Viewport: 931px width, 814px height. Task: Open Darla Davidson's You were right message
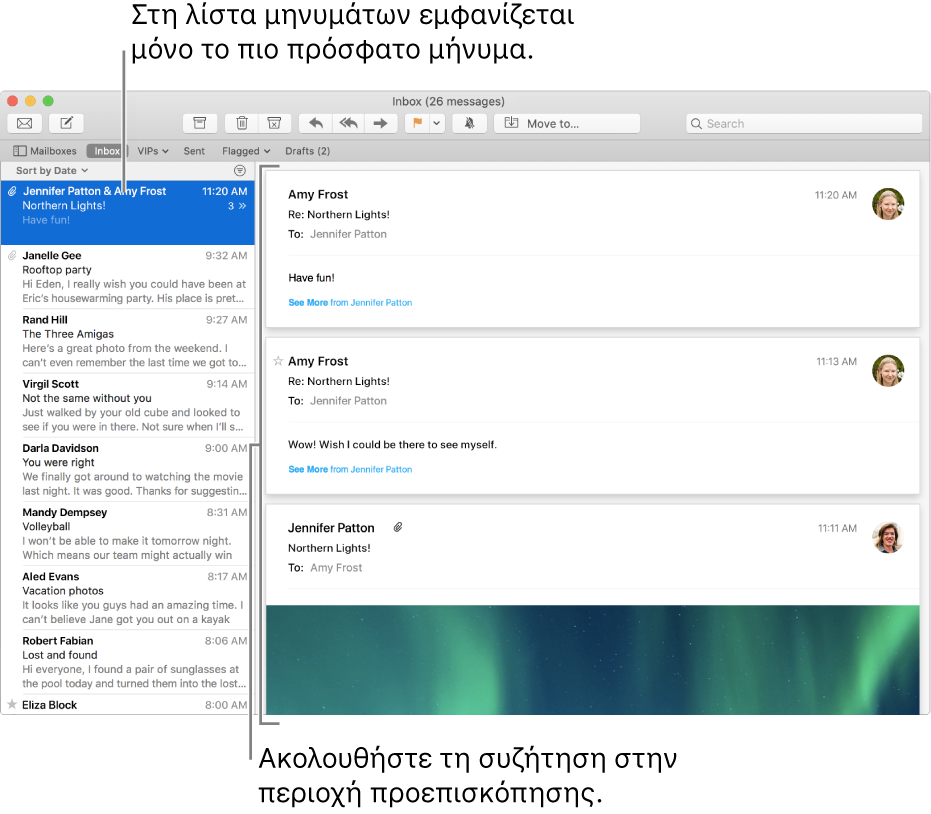(x=128, y=469)
